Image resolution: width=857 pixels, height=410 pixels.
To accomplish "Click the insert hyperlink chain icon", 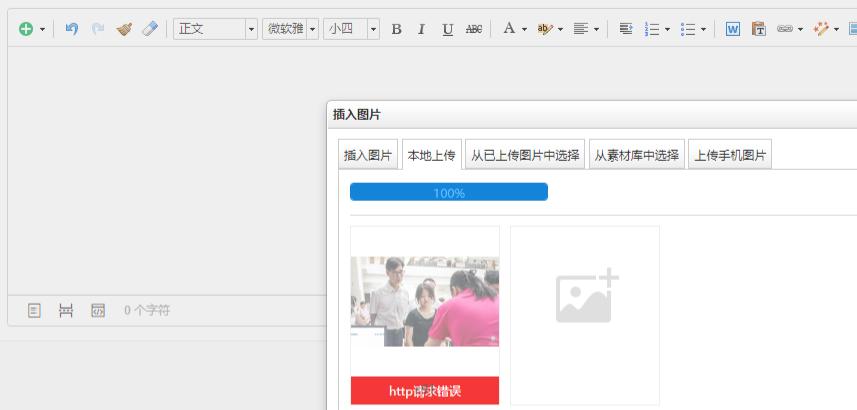I will click(x=785, y=29).
